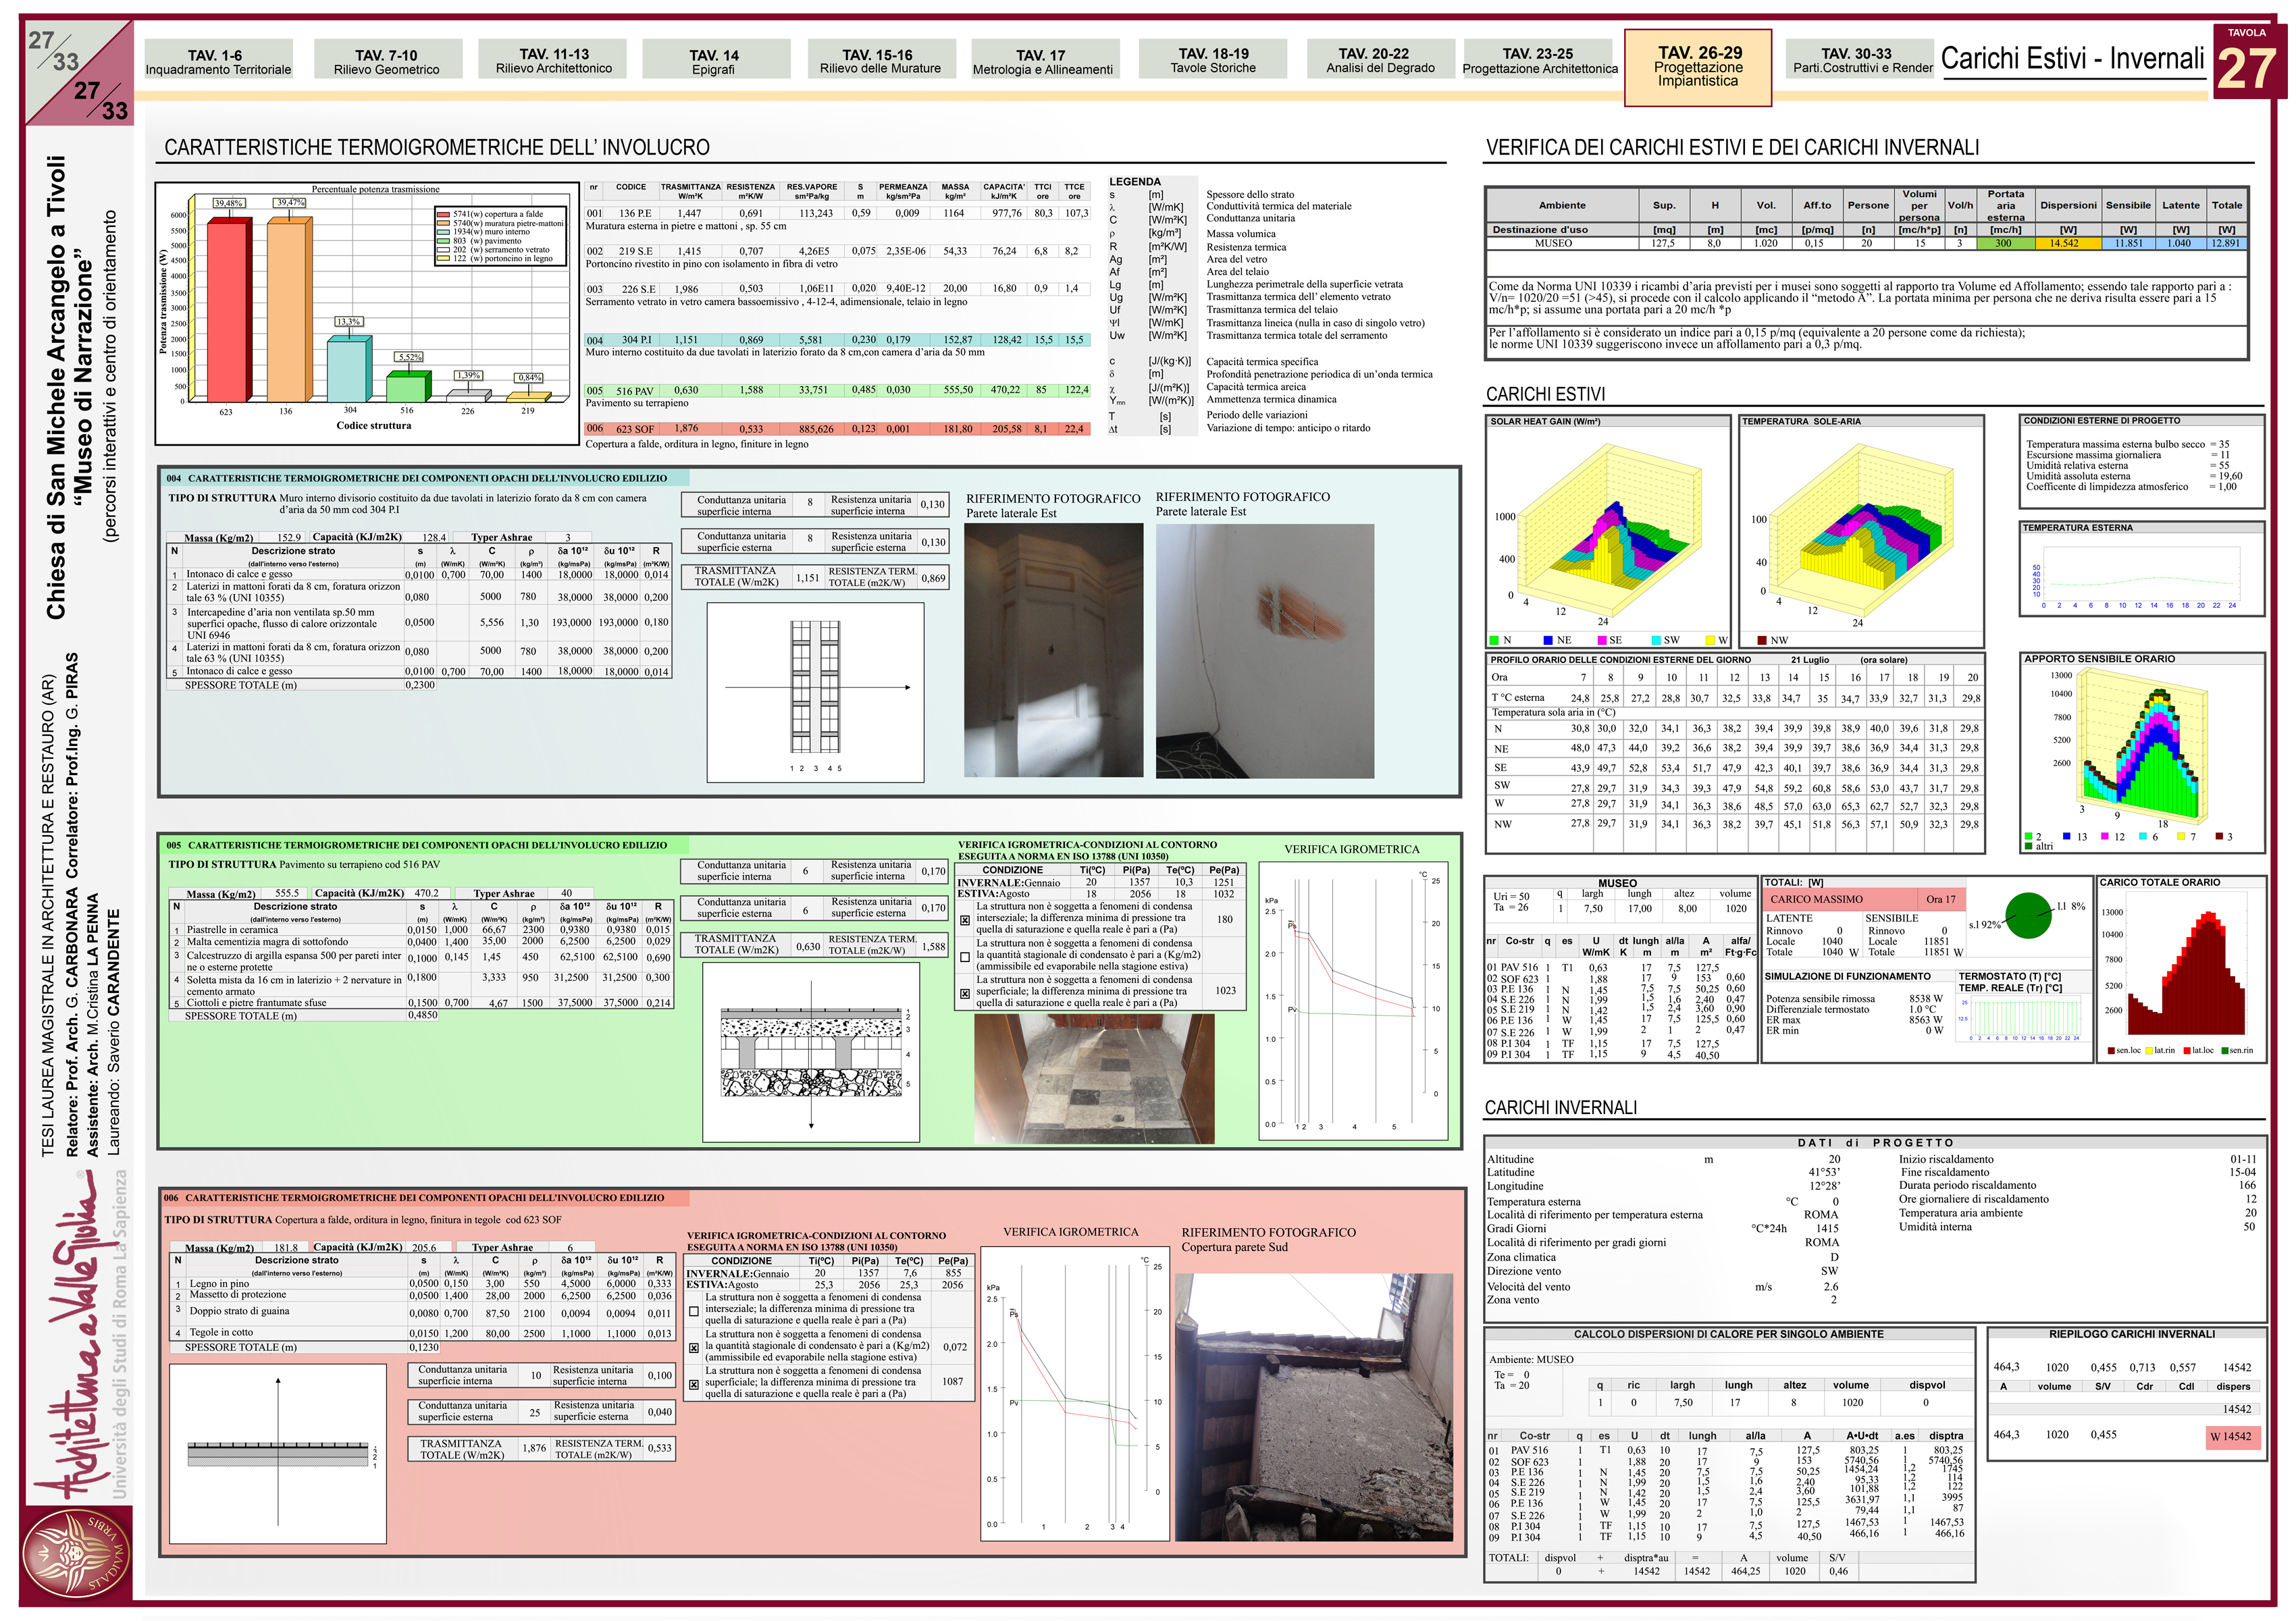Screen dimensions: 2296x1621
Task: Check the empty quantità stagionale box in section 005
Action: click(964, 957)
